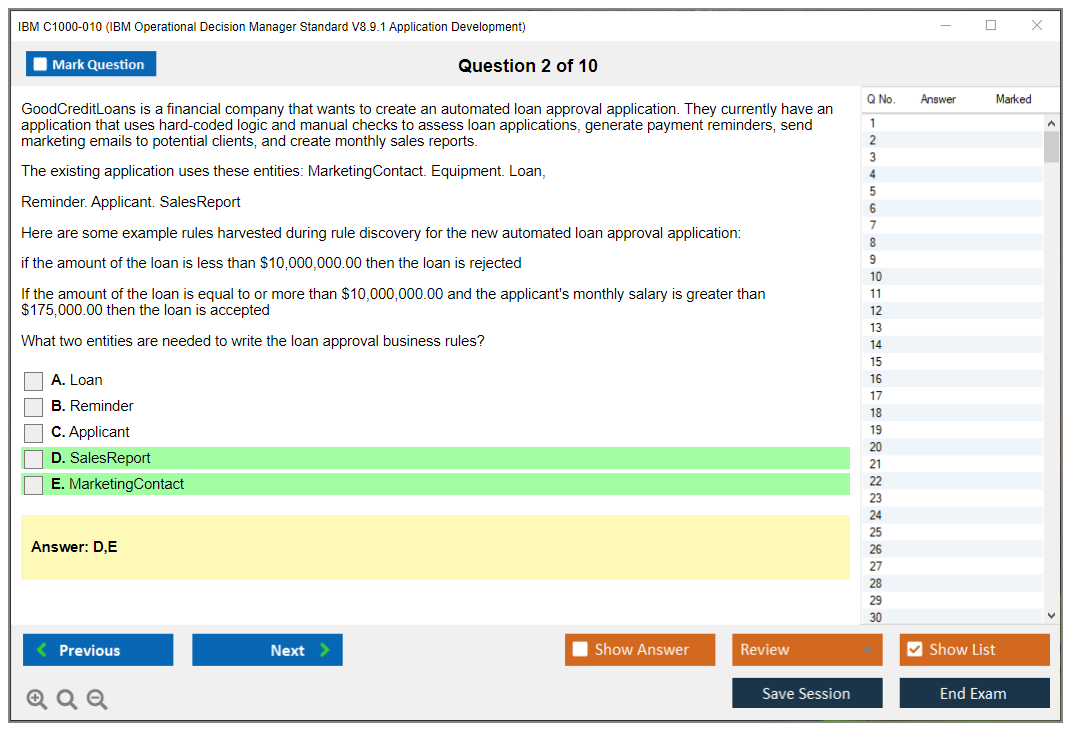
Task: Select question 25 in the list
Action: (876, 532)
